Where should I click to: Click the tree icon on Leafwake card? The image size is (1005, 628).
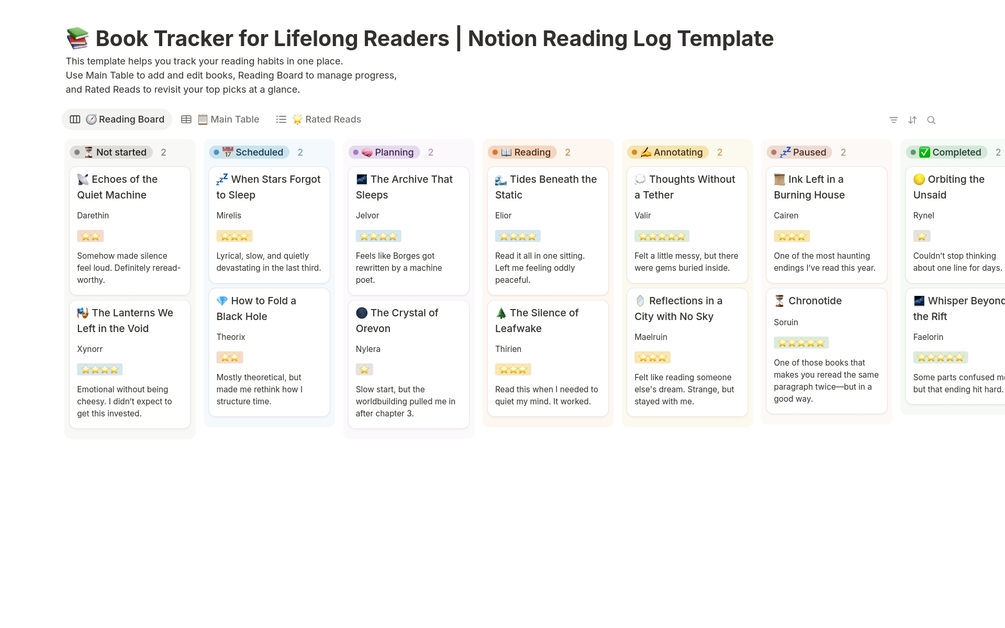click(x=501, y=313)
